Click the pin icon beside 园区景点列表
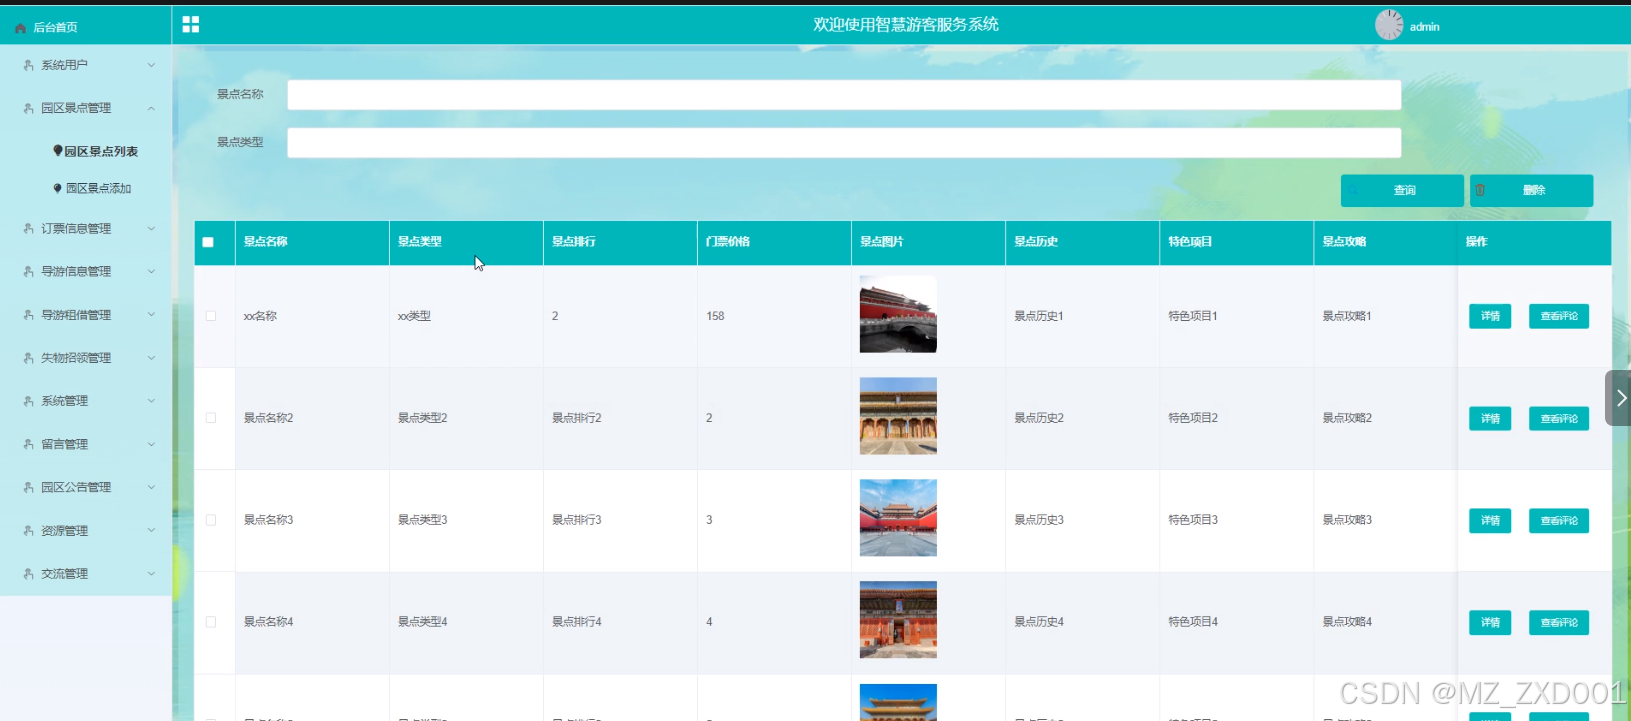The height and width of the screenshot is (721, 1631). coord(58,151)
